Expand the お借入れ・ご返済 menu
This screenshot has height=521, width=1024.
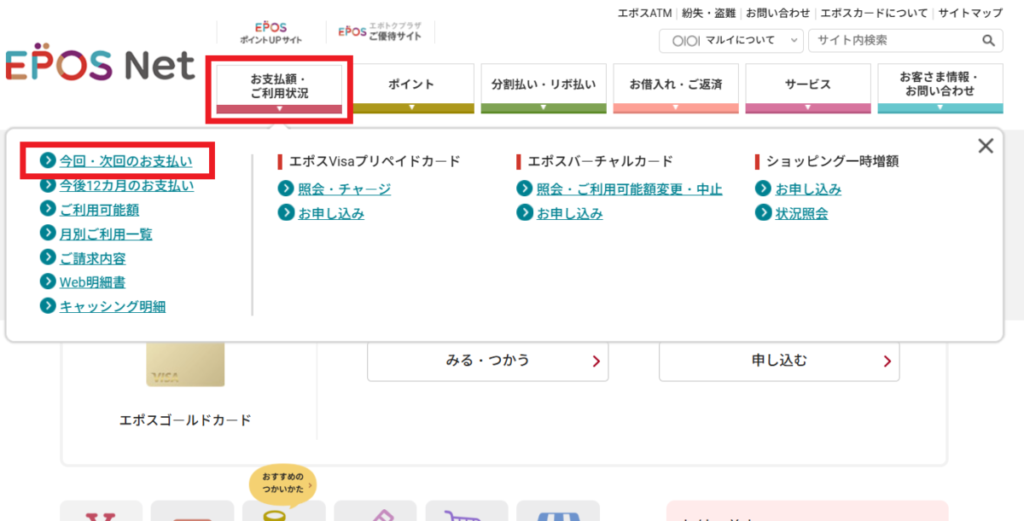(x=676, y=89)
